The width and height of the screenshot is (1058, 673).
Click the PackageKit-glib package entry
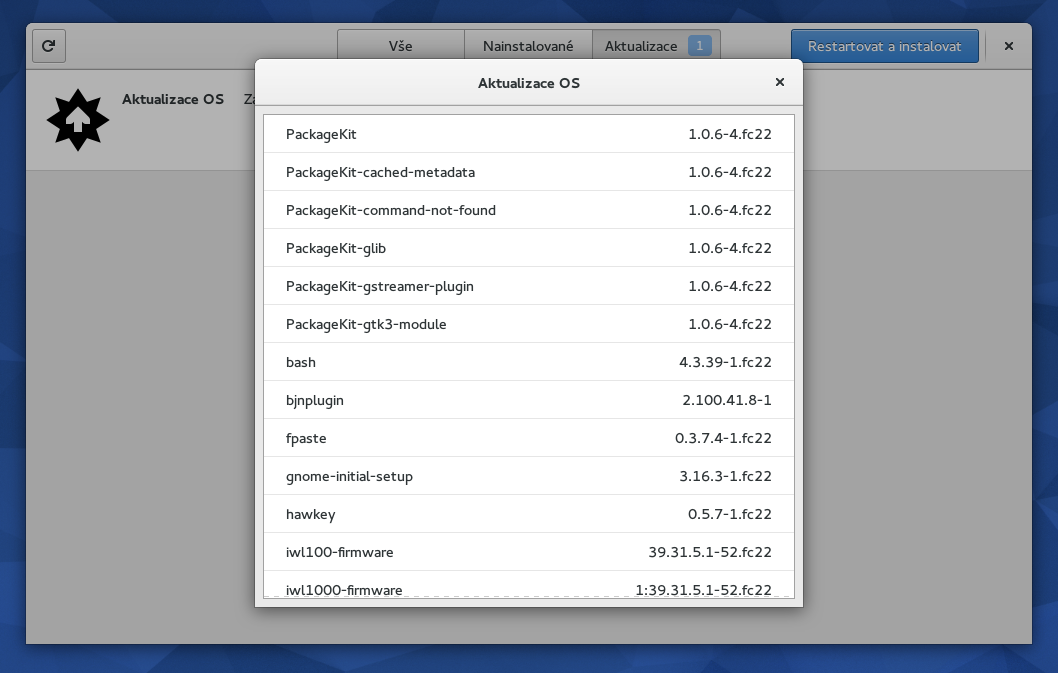528,248
